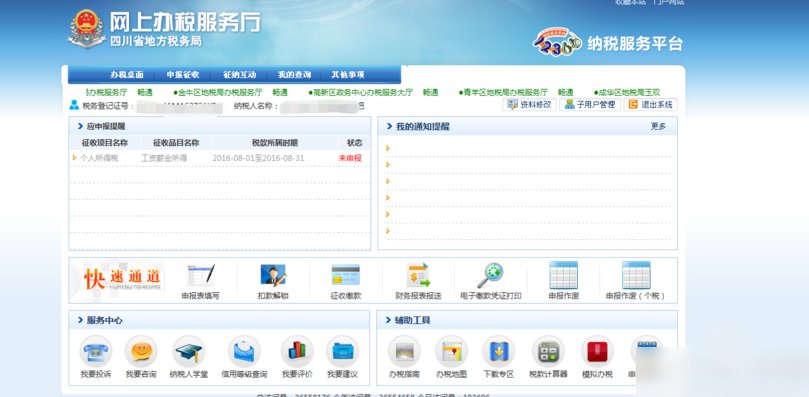Expand the 应申报提醒 panel header arrow
This screenshot has width=809, height=397.
[80, 126]
